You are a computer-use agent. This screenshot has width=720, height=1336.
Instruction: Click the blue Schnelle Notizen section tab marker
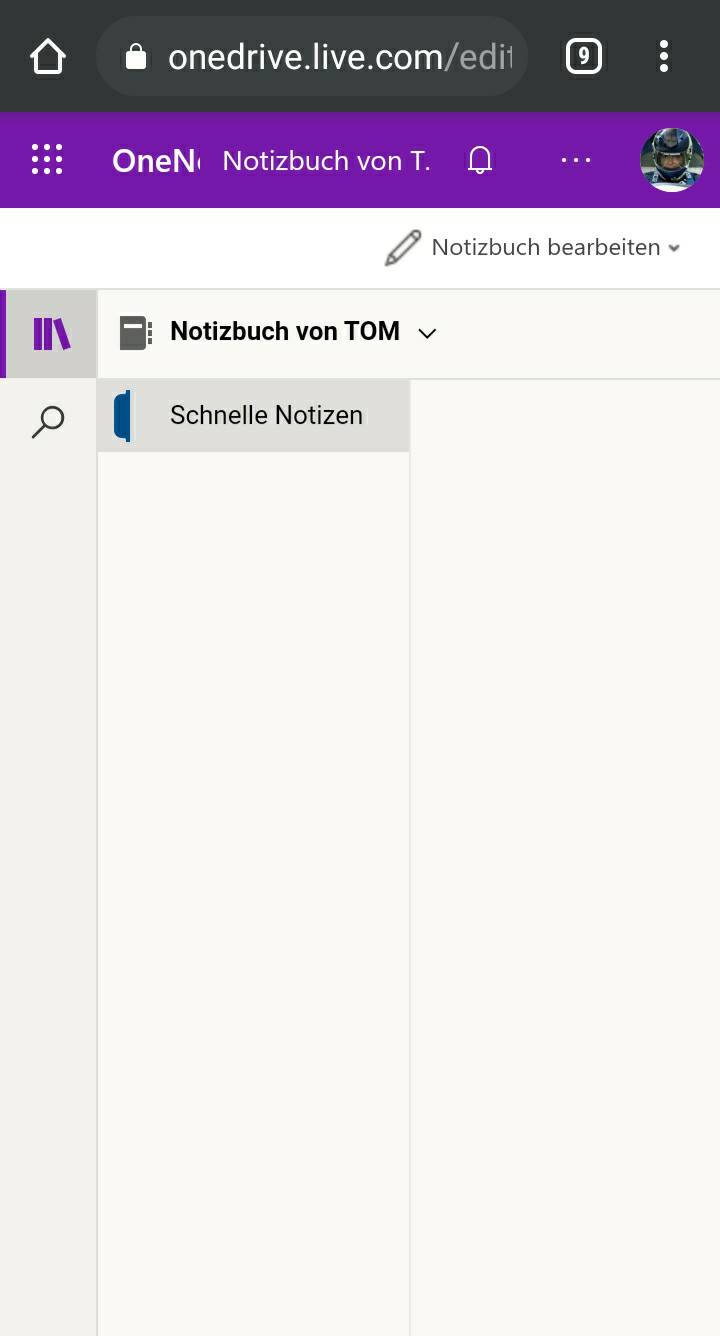(123, 416)
